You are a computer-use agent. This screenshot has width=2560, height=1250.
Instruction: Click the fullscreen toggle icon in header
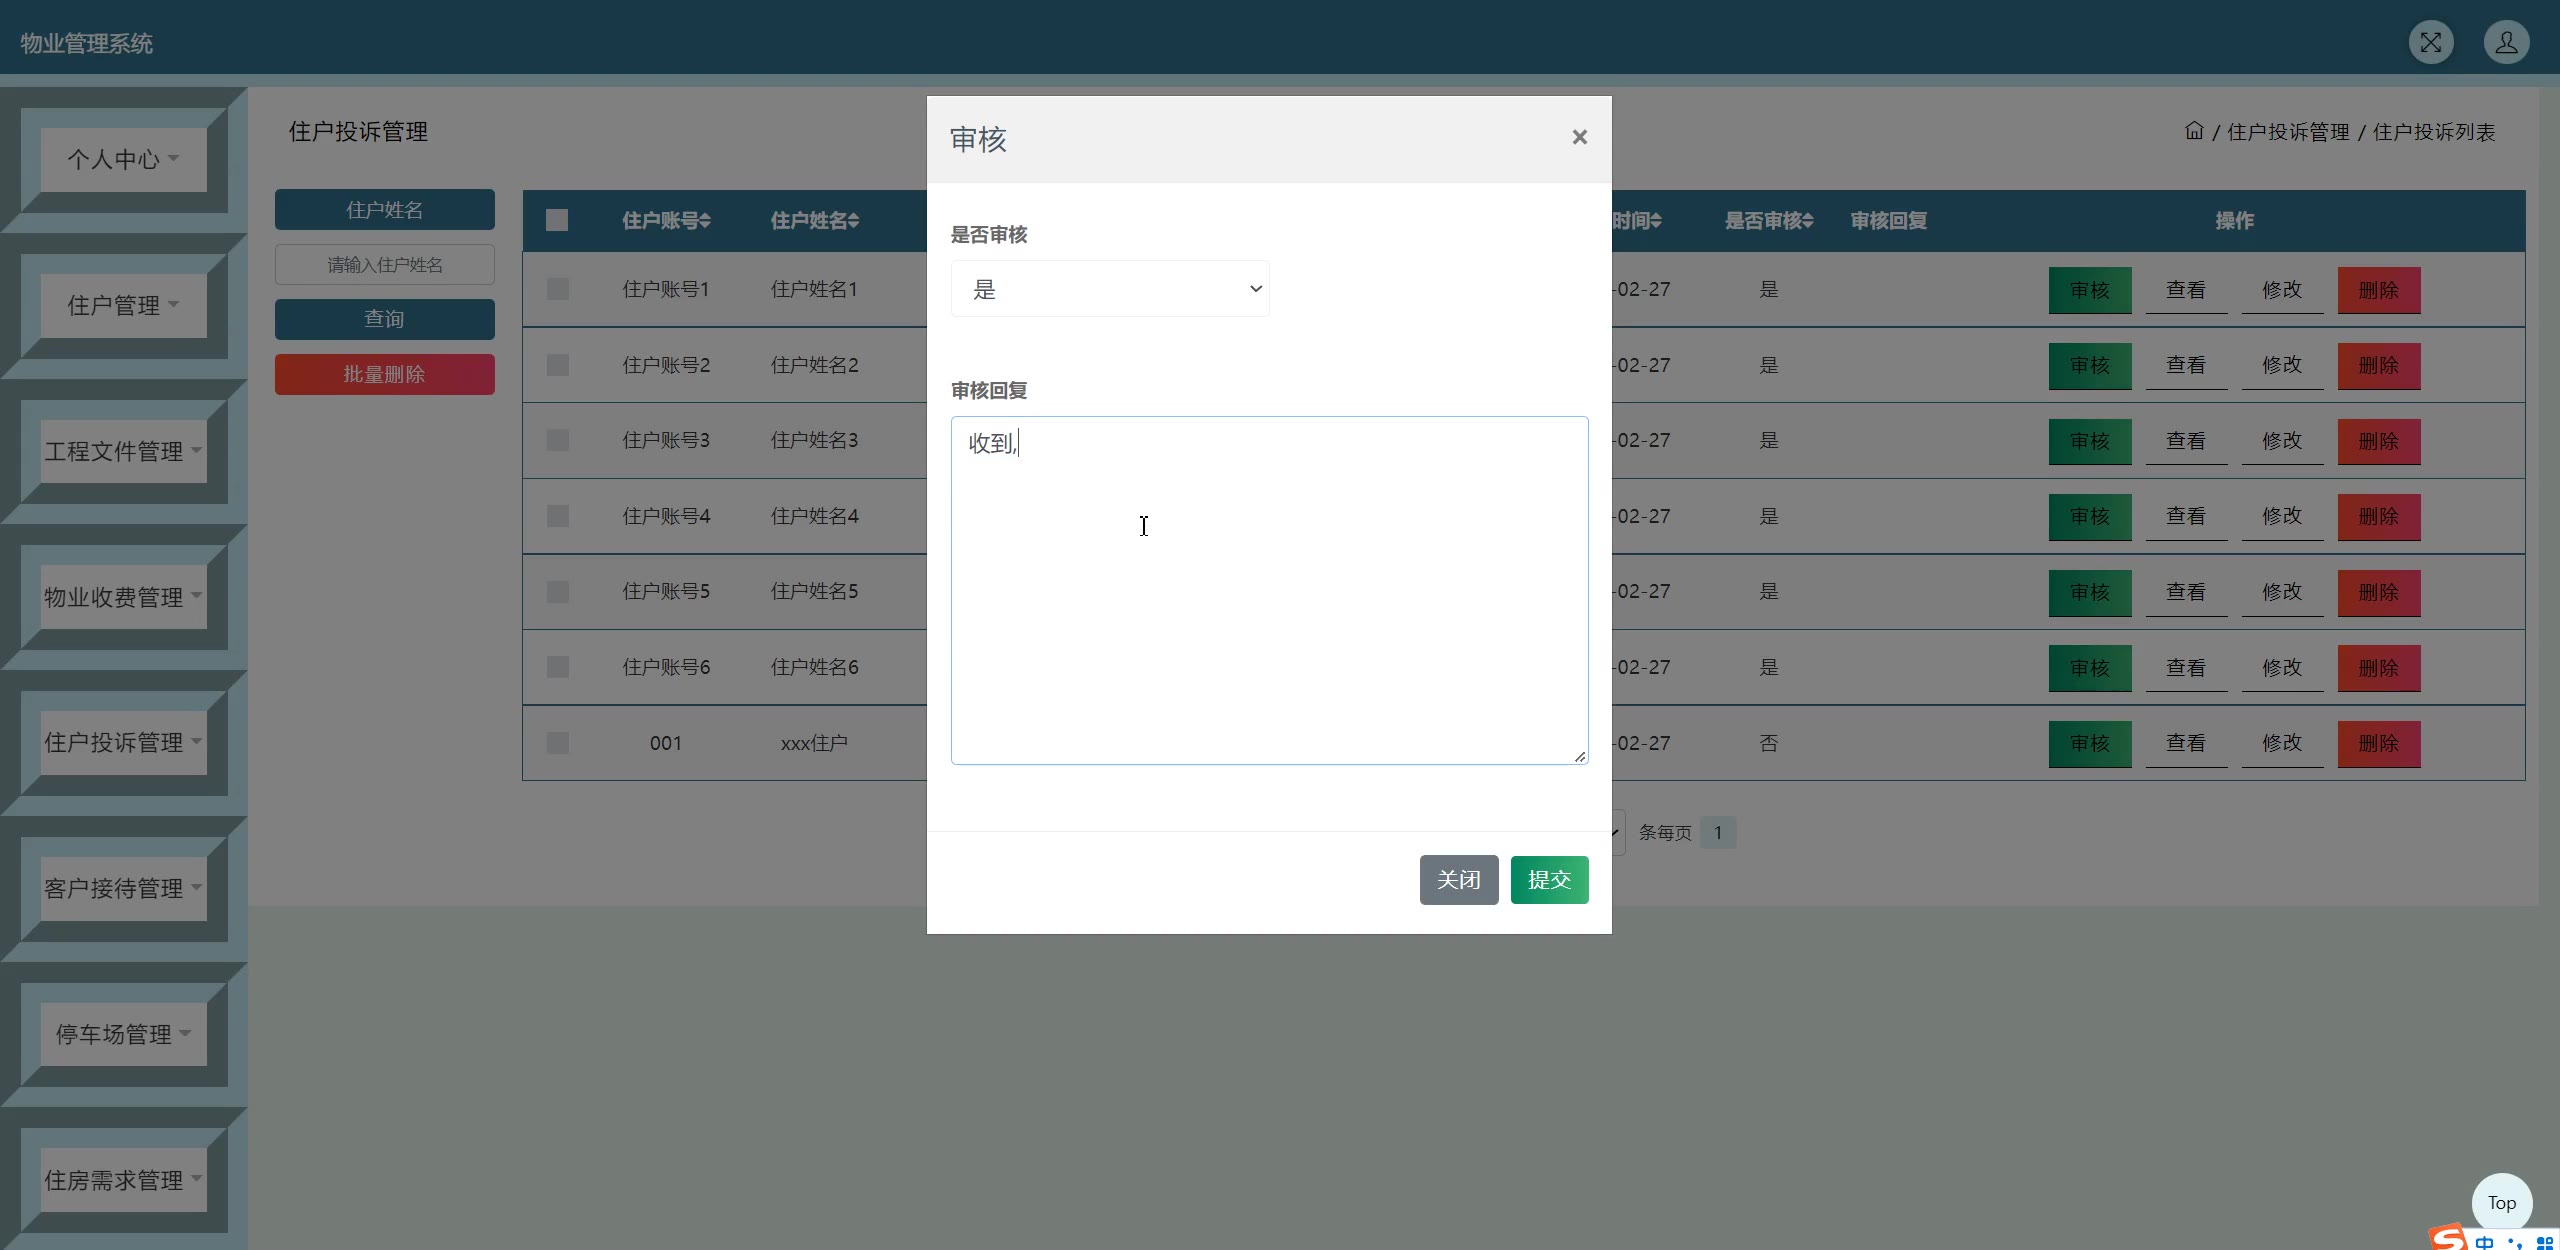click(x=2430, y=43)
